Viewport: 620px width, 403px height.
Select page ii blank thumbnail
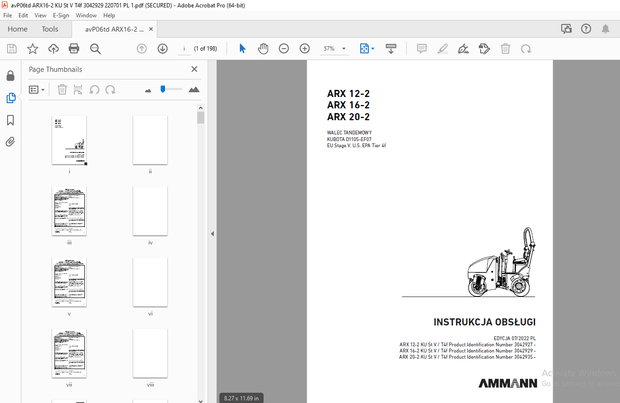[150, 140]
